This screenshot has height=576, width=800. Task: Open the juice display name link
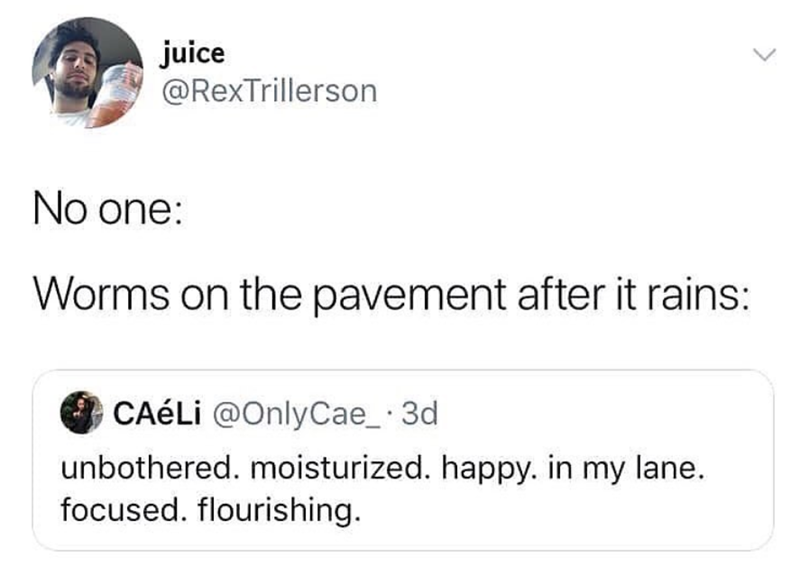pos(192,52)
